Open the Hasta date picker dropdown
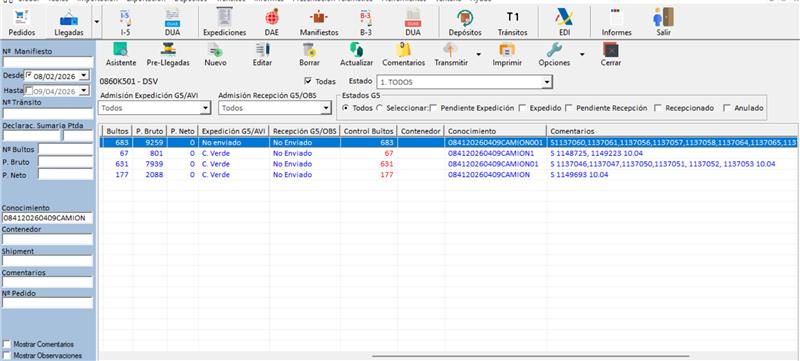The image size is (800, 361). click(84, 91)
